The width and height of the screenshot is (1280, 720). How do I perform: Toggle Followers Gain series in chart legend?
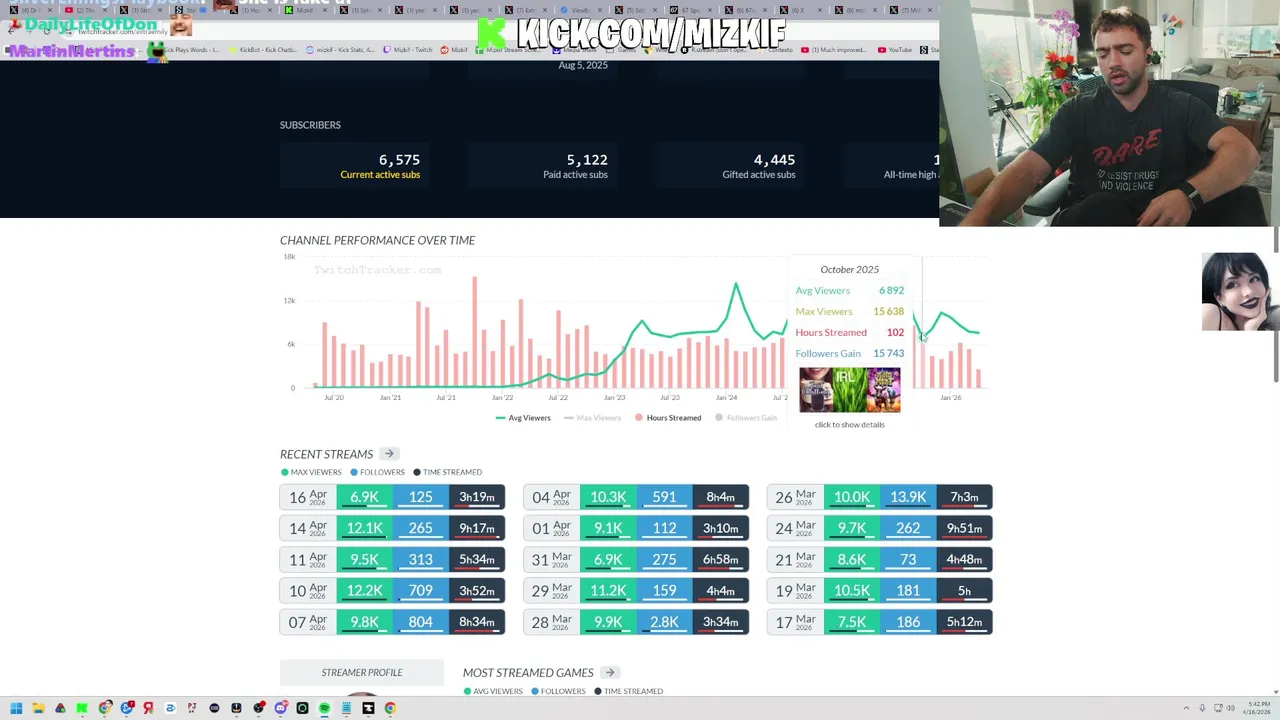click(746, 417)
